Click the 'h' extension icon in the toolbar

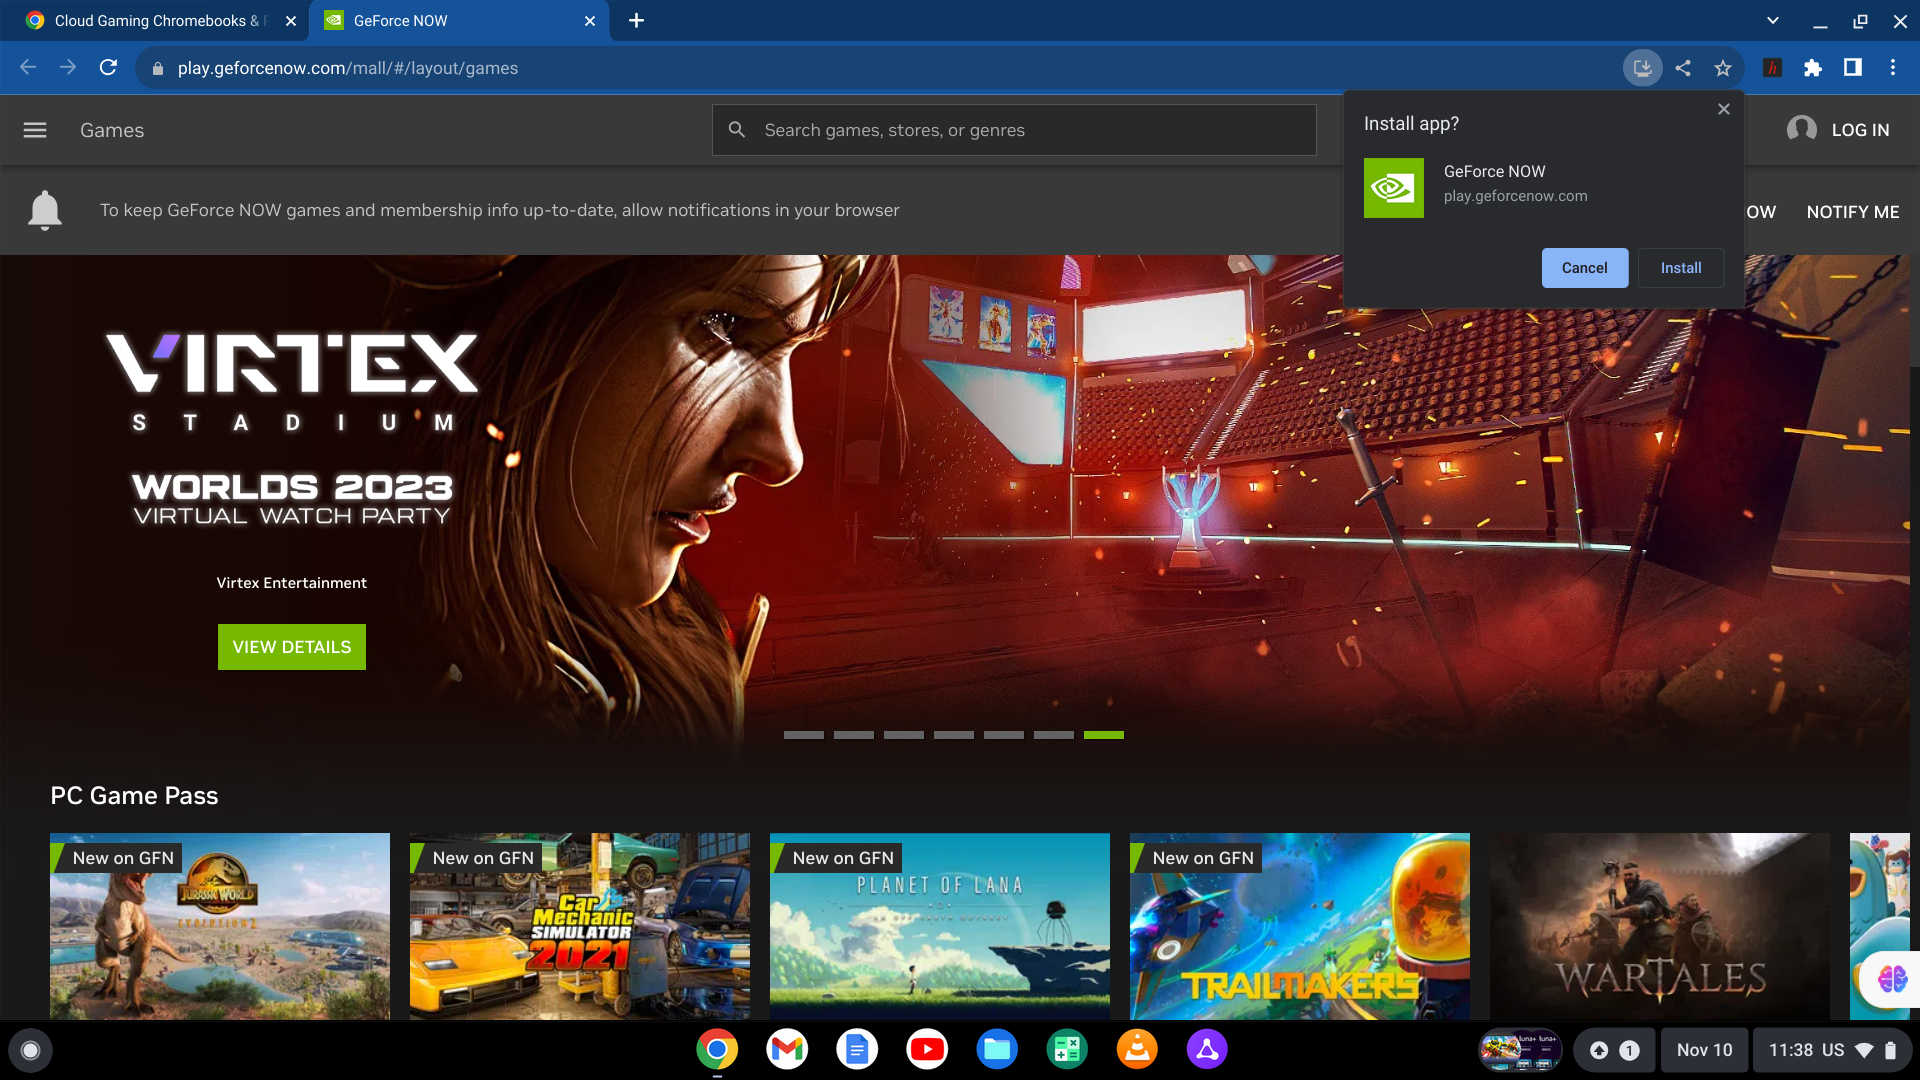point(1772,67)
